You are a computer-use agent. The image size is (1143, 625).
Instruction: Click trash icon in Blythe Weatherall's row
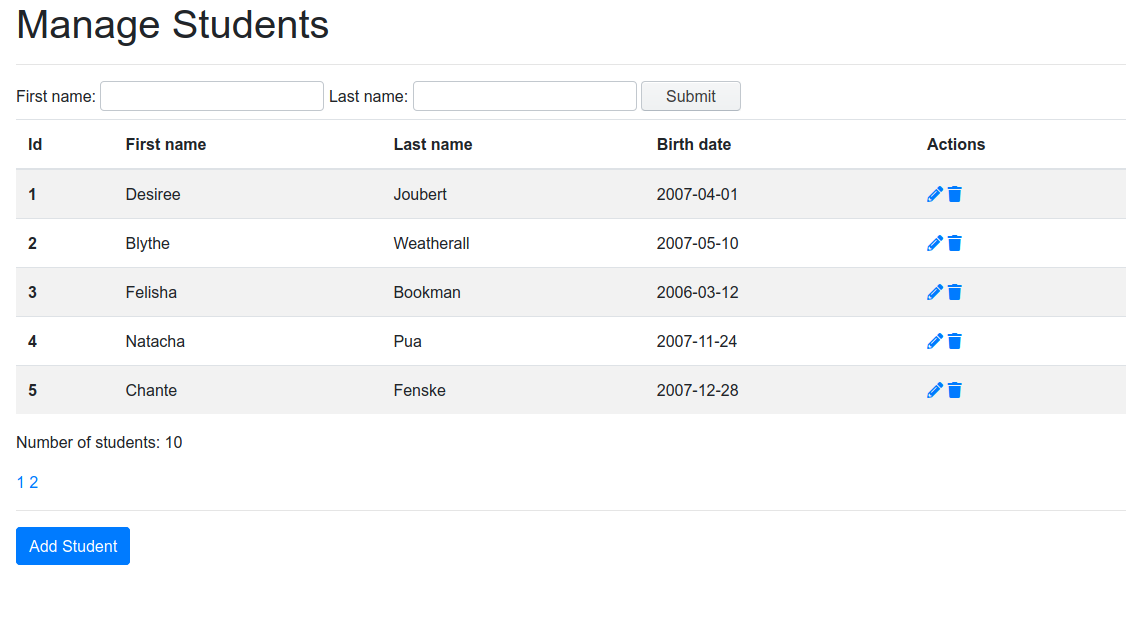[x=955, y=243]
